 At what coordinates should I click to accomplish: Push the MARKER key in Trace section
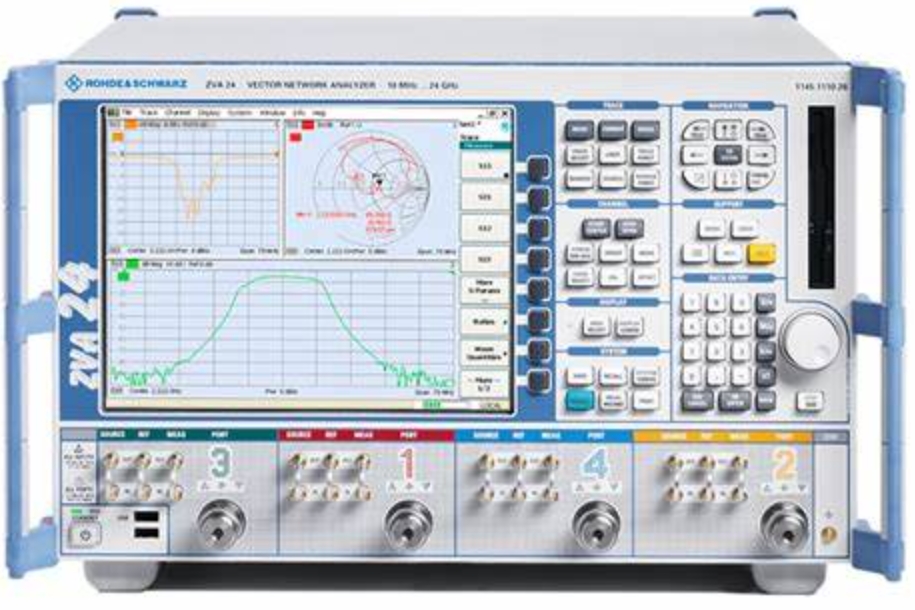pos(579,179)
